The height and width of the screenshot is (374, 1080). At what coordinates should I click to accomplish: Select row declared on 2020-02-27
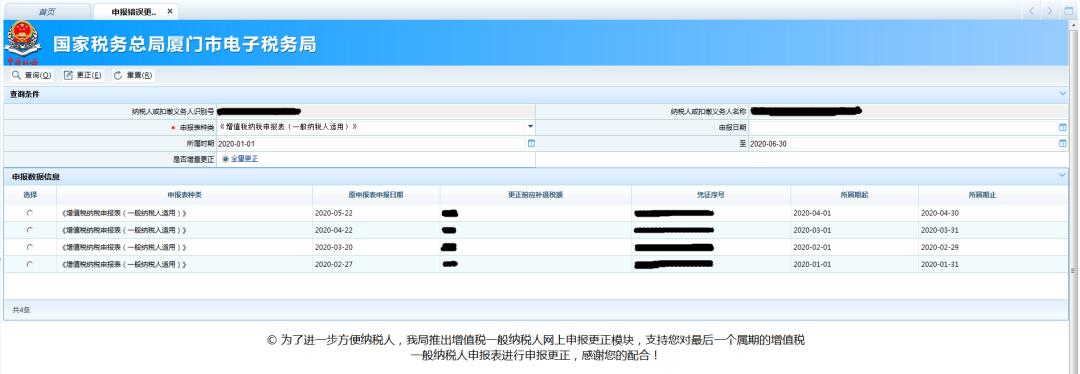tap(29, 264)
